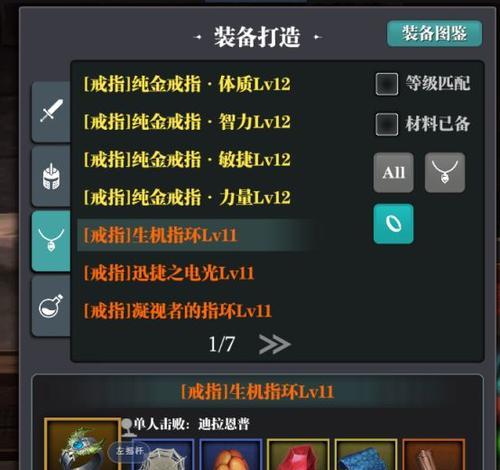The width and height of the screenshot is (500, 470).
Task: Select the red gem material icon
Action: coord(298,455)
